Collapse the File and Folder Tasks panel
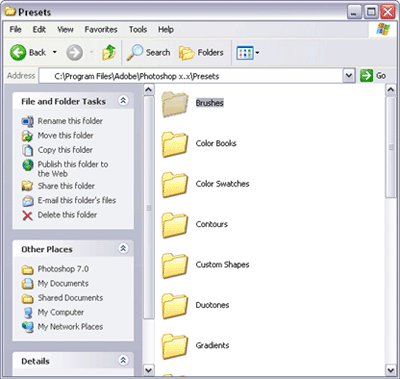Screen dimensions: 400x379 point(123,100)
